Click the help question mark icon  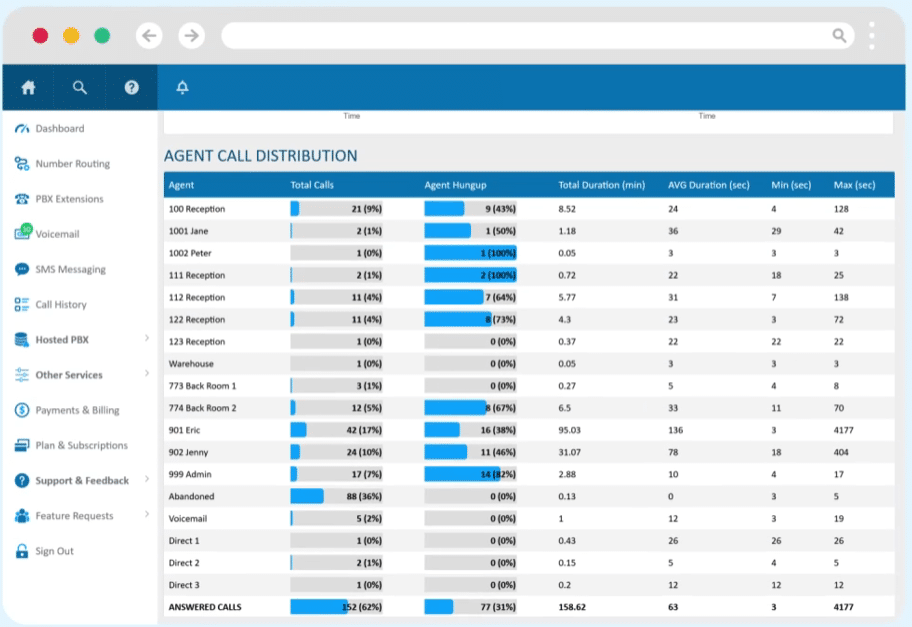131,88
